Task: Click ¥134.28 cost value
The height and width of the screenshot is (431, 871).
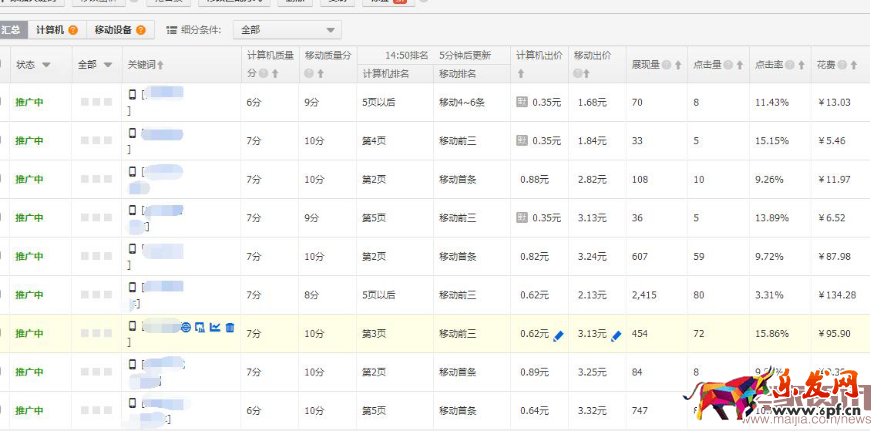Action: pyautogui.click(x=837, y=295)
